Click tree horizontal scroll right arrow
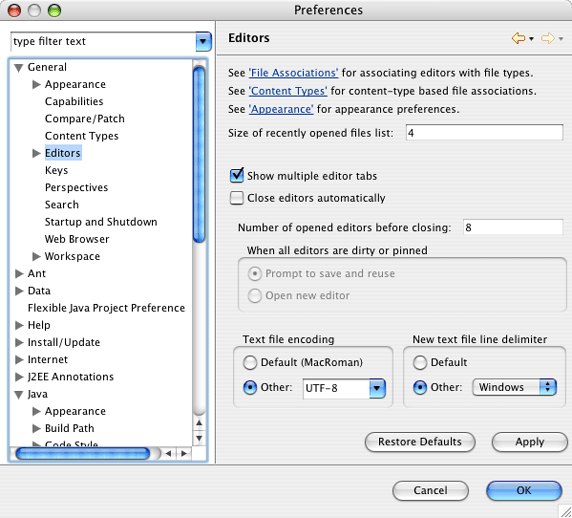572x518 pixels. pos(184,453)
